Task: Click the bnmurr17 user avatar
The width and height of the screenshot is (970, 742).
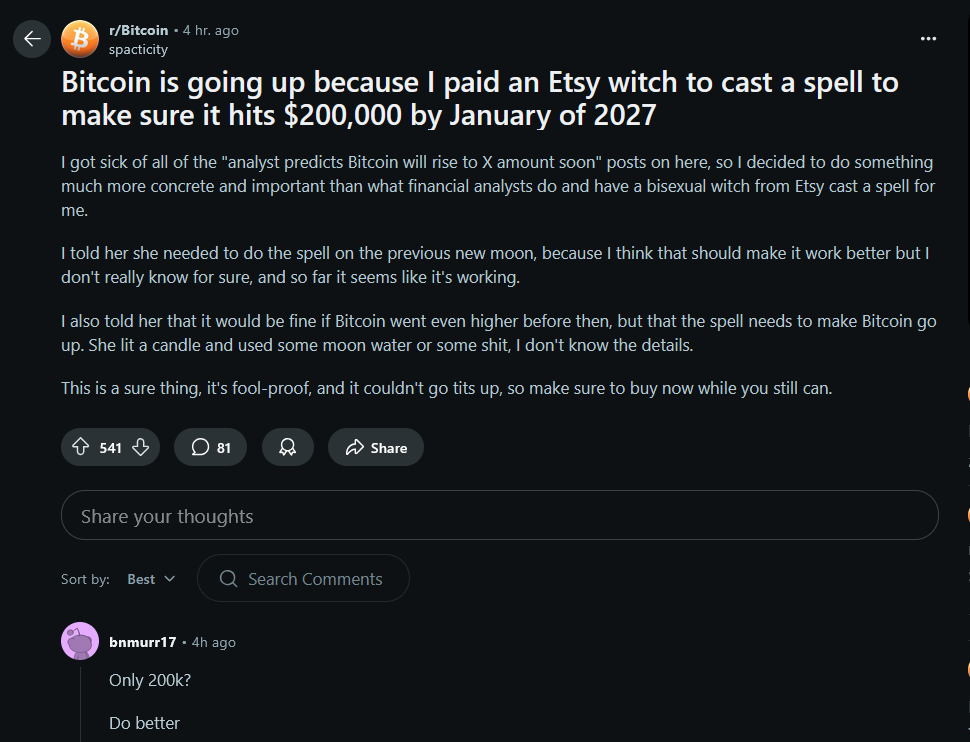Action: [80, 641]
